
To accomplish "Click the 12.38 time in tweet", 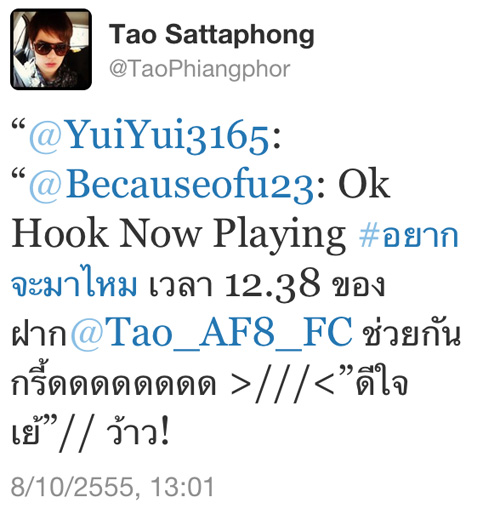I will click(x=272, y=284).
